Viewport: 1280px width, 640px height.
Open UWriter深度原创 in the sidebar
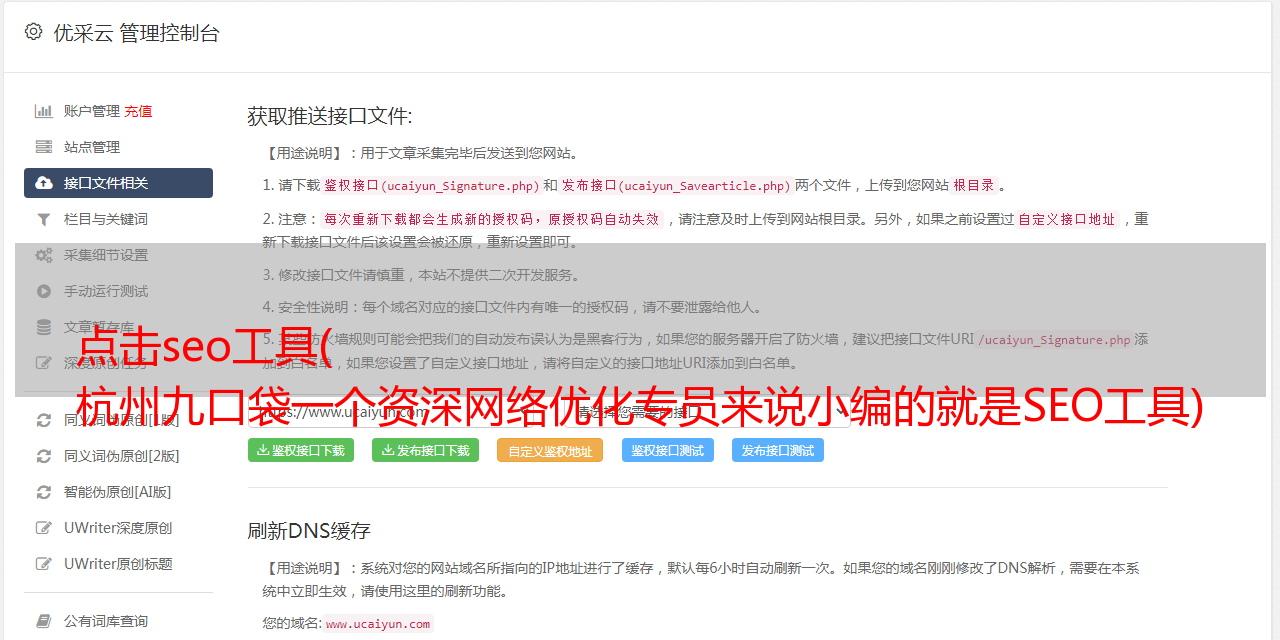click(118, 528)
